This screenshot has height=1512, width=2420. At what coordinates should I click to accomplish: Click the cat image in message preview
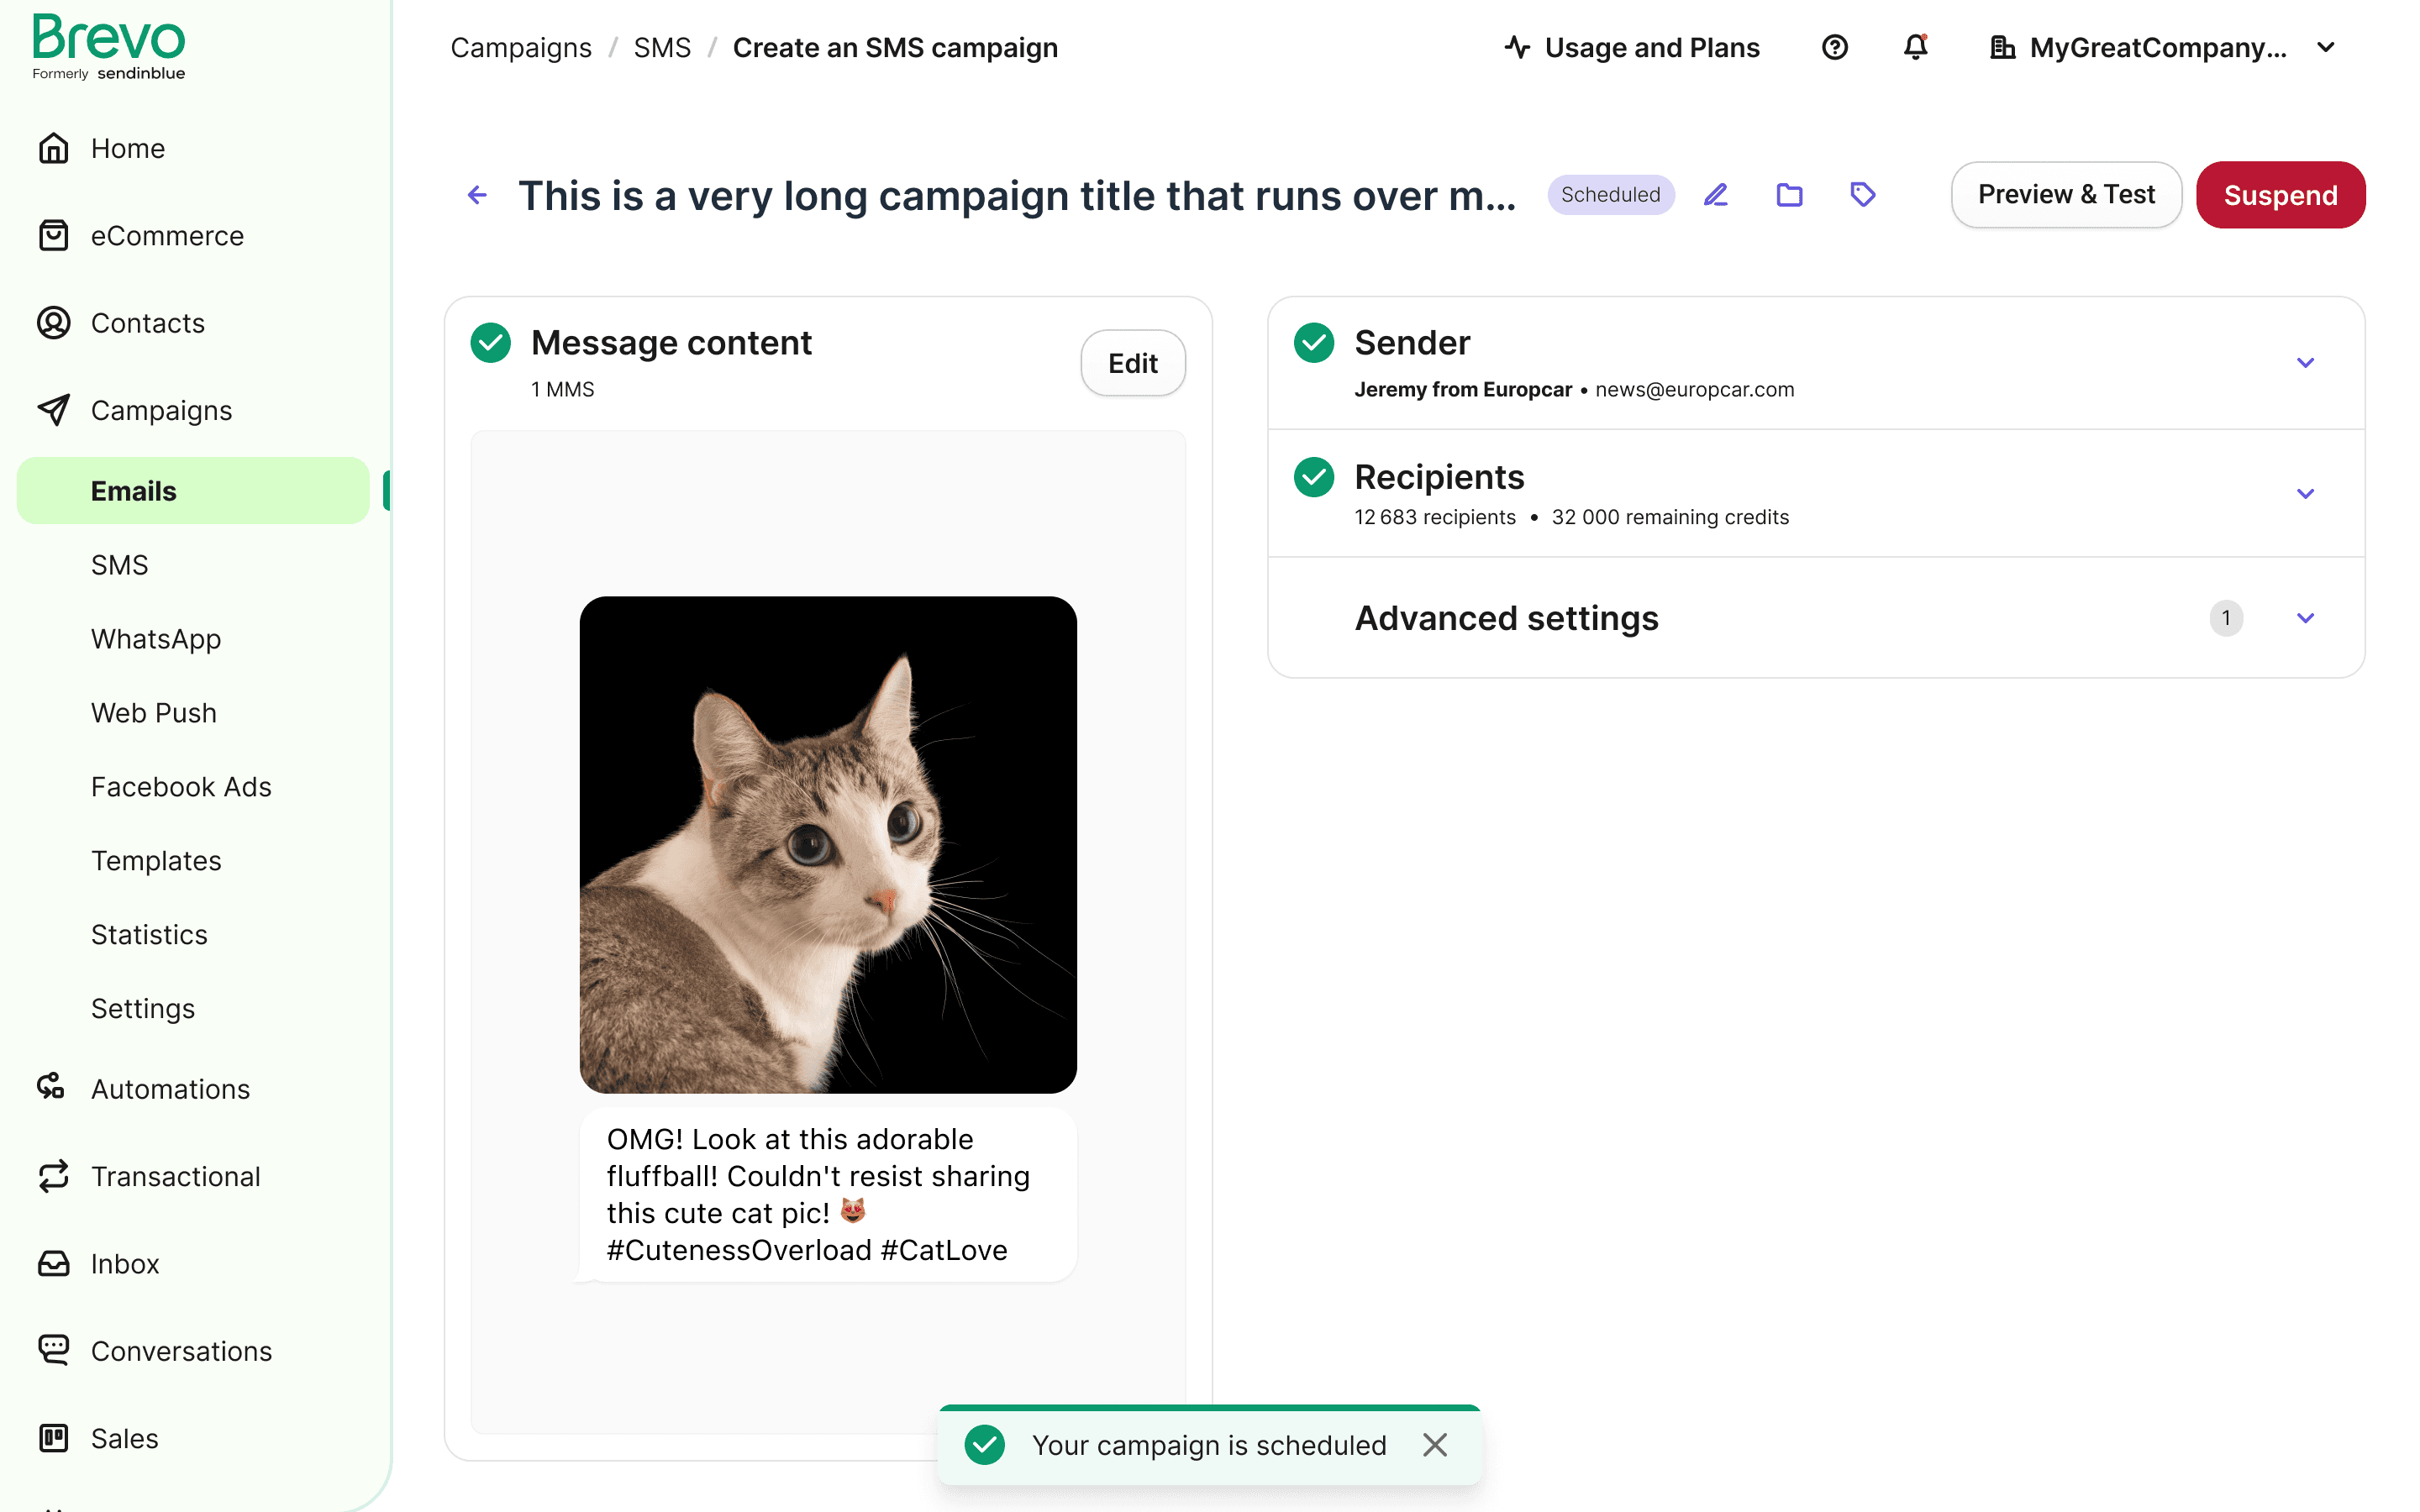pyautogui.click(x=828, y=845)
